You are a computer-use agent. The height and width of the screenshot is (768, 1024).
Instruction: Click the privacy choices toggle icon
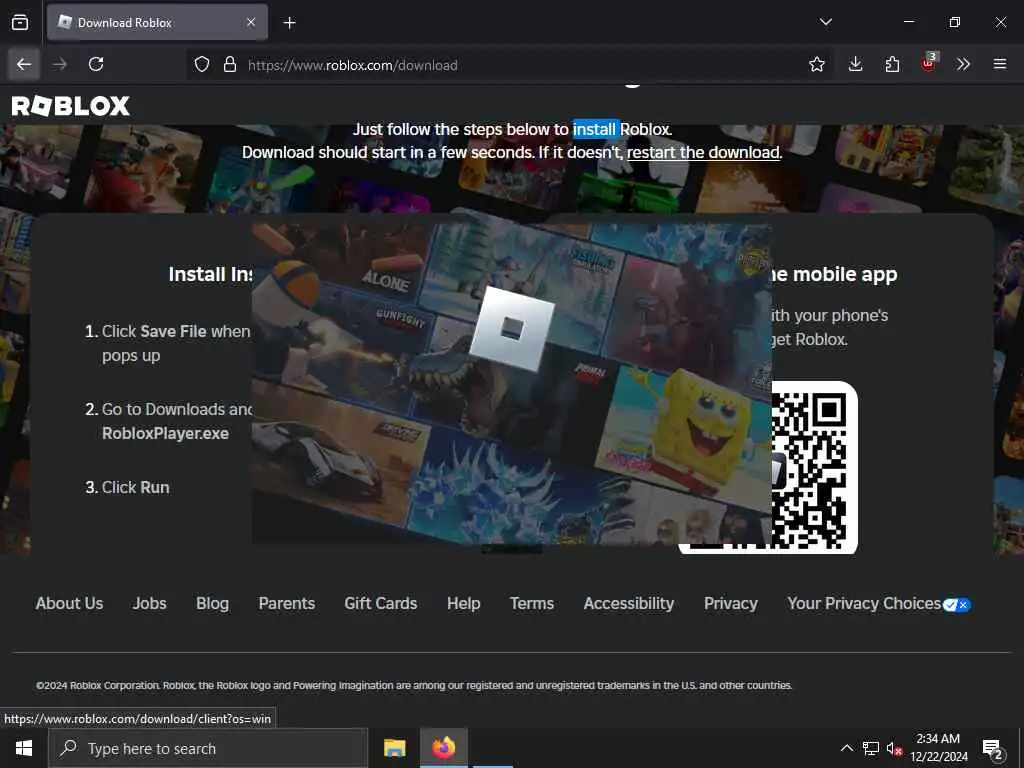click(x=957, y=605)
